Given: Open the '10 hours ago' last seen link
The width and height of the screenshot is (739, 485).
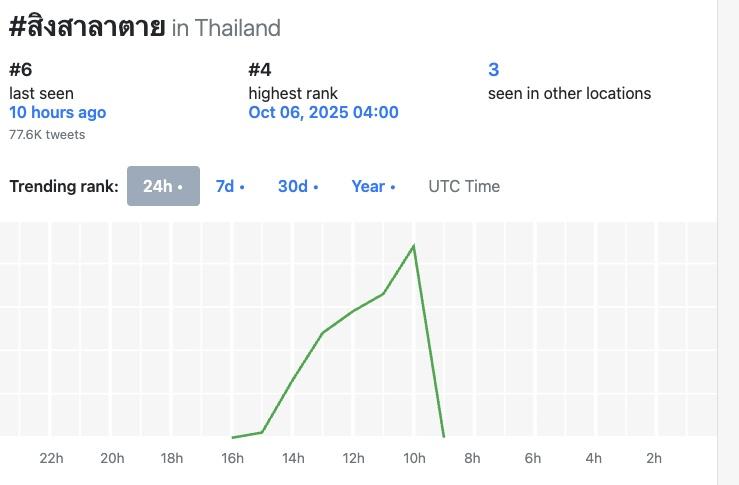Looking at the screenshot, I should click(x=57, y=113).
